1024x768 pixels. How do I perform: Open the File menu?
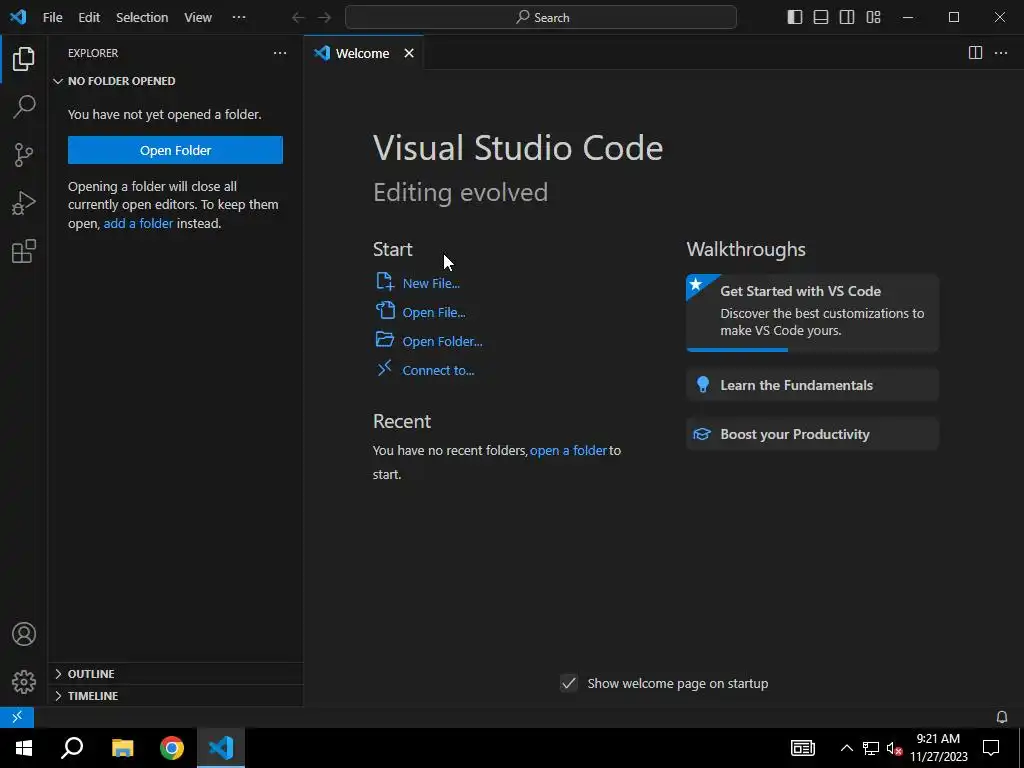pos(52,18)
